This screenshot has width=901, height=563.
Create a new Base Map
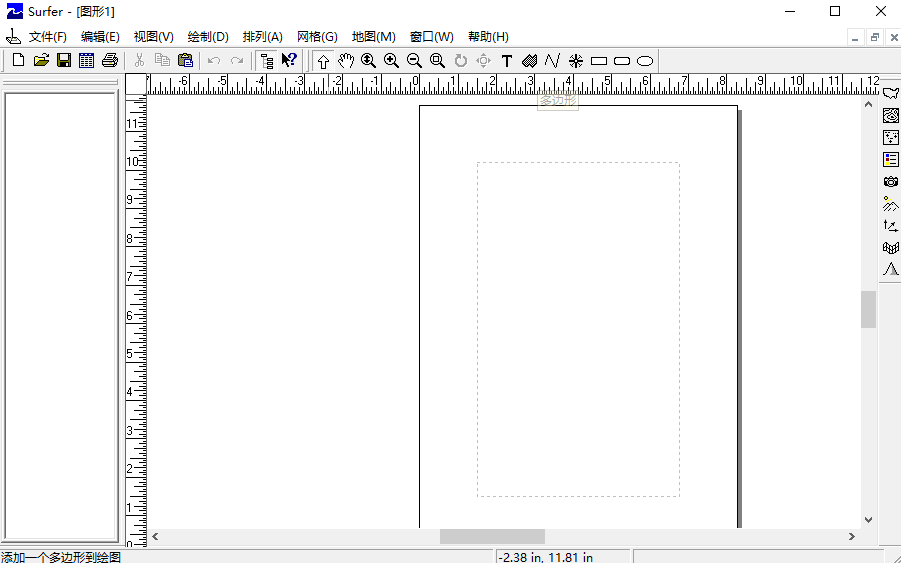coord(891,94)
